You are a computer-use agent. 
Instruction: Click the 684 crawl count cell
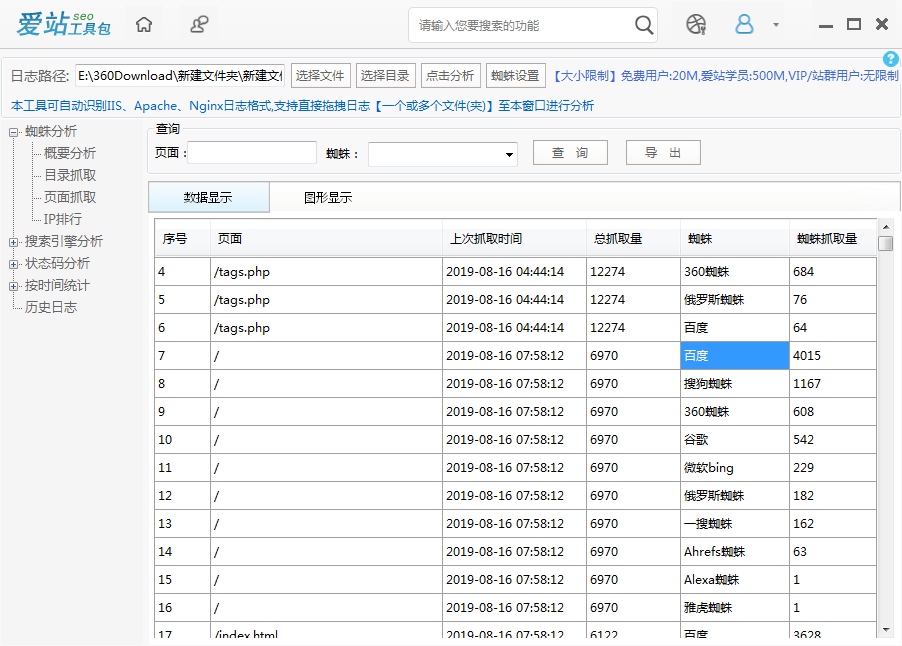coord(833,272)
